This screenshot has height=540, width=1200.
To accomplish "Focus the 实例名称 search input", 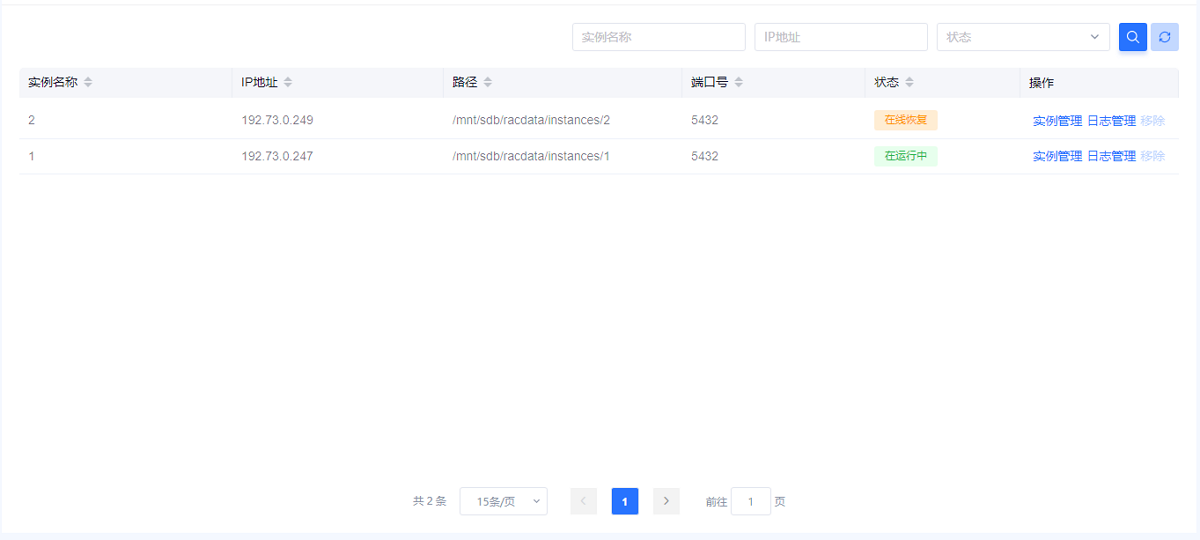I will [658, 37].
